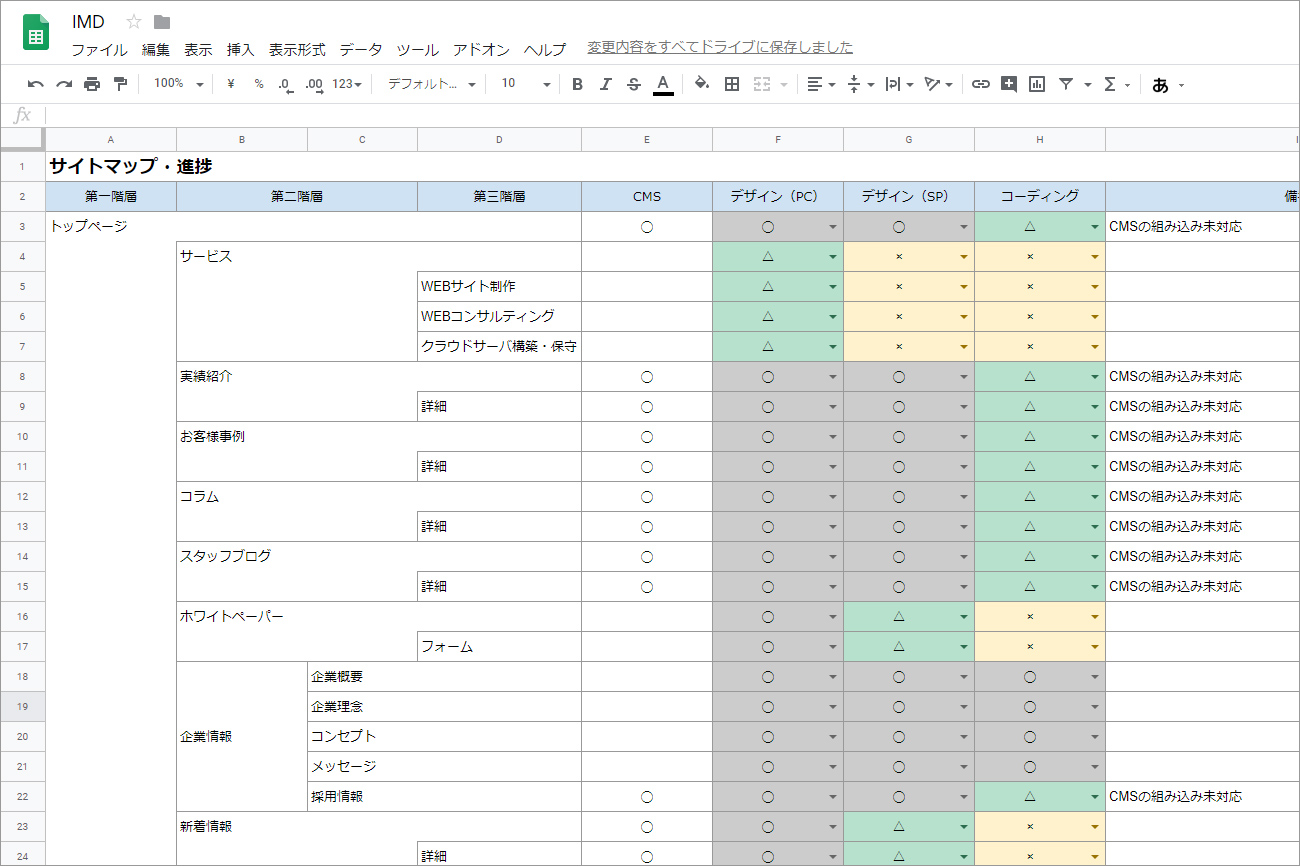
Task: Open the データ menu
Action: (361, 49)
